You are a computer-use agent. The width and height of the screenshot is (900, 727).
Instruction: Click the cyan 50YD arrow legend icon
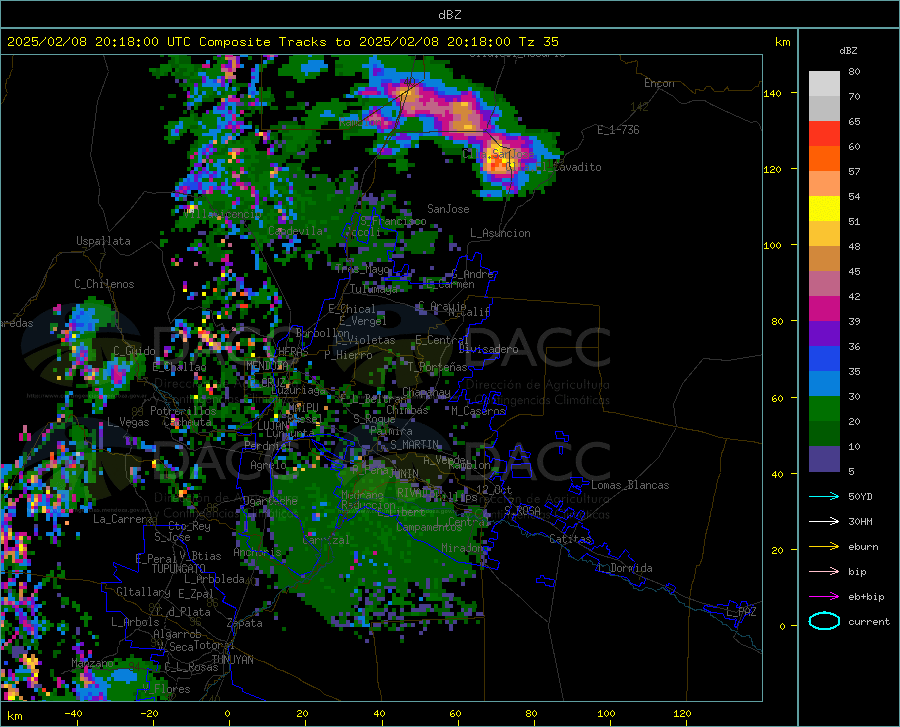pyautogui.click(x=824, y=496)
